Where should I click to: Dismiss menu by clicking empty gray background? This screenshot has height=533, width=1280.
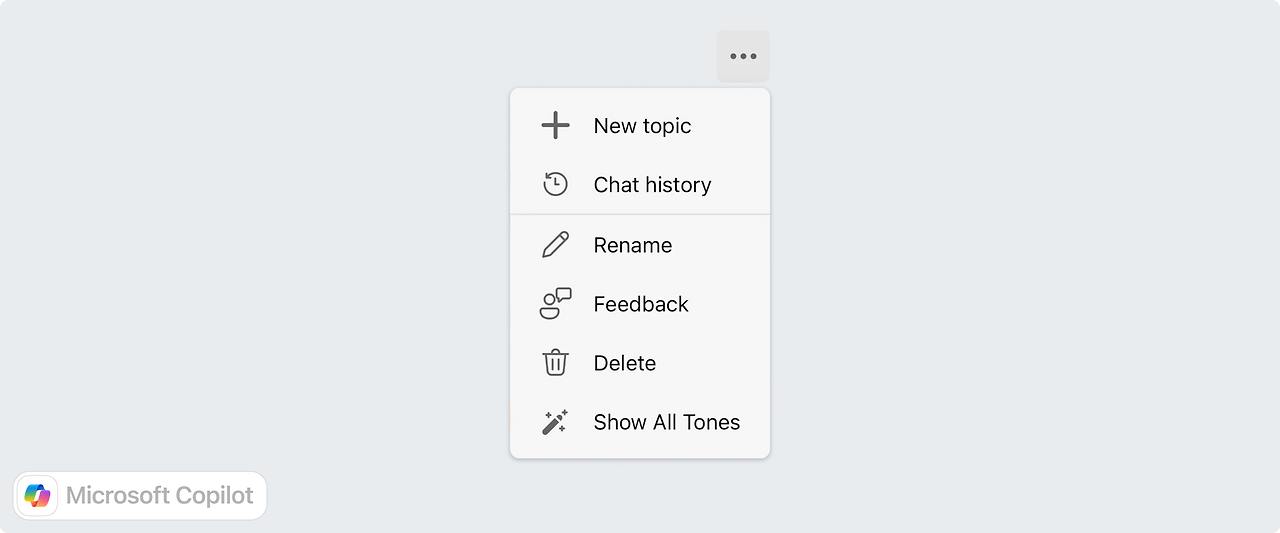coord(1000,300)
